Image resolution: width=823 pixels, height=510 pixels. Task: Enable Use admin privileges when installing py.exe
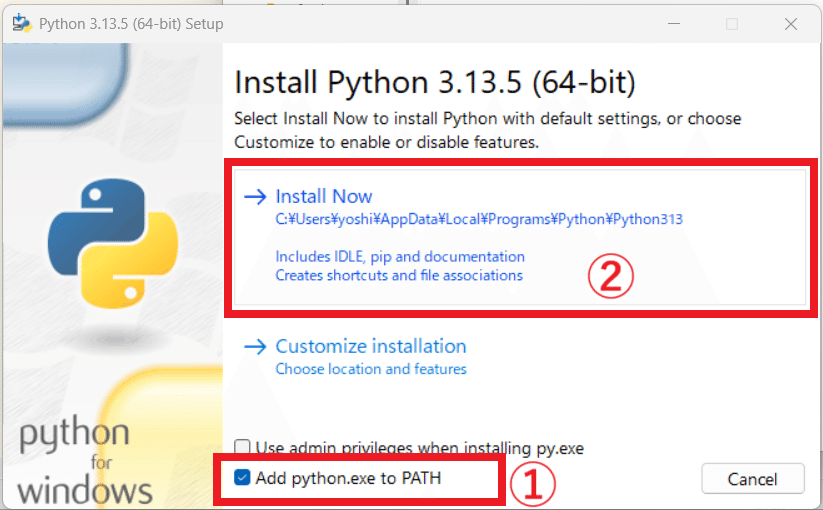242,448
